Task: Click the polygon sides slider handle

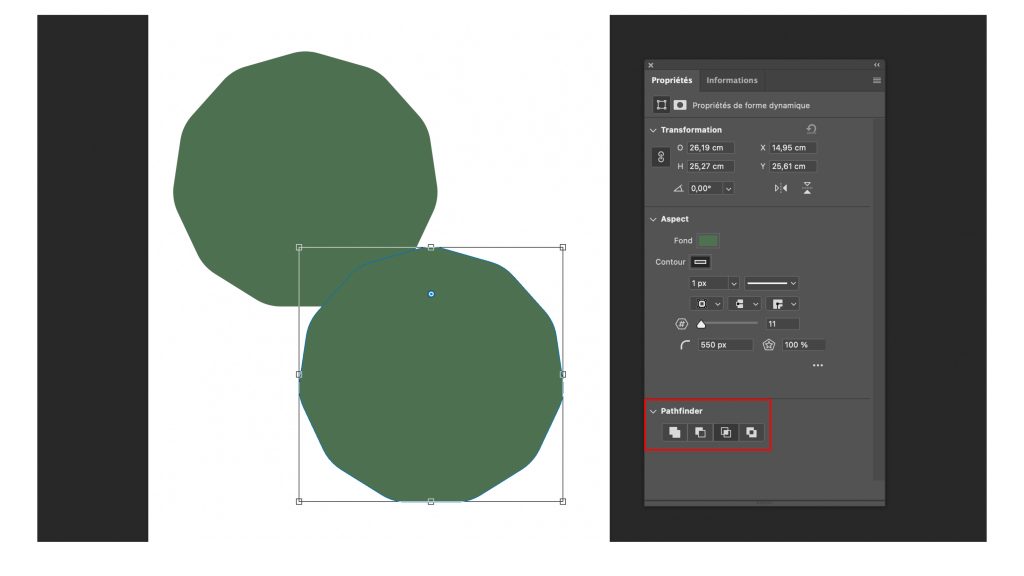Action: pos(701,325)
